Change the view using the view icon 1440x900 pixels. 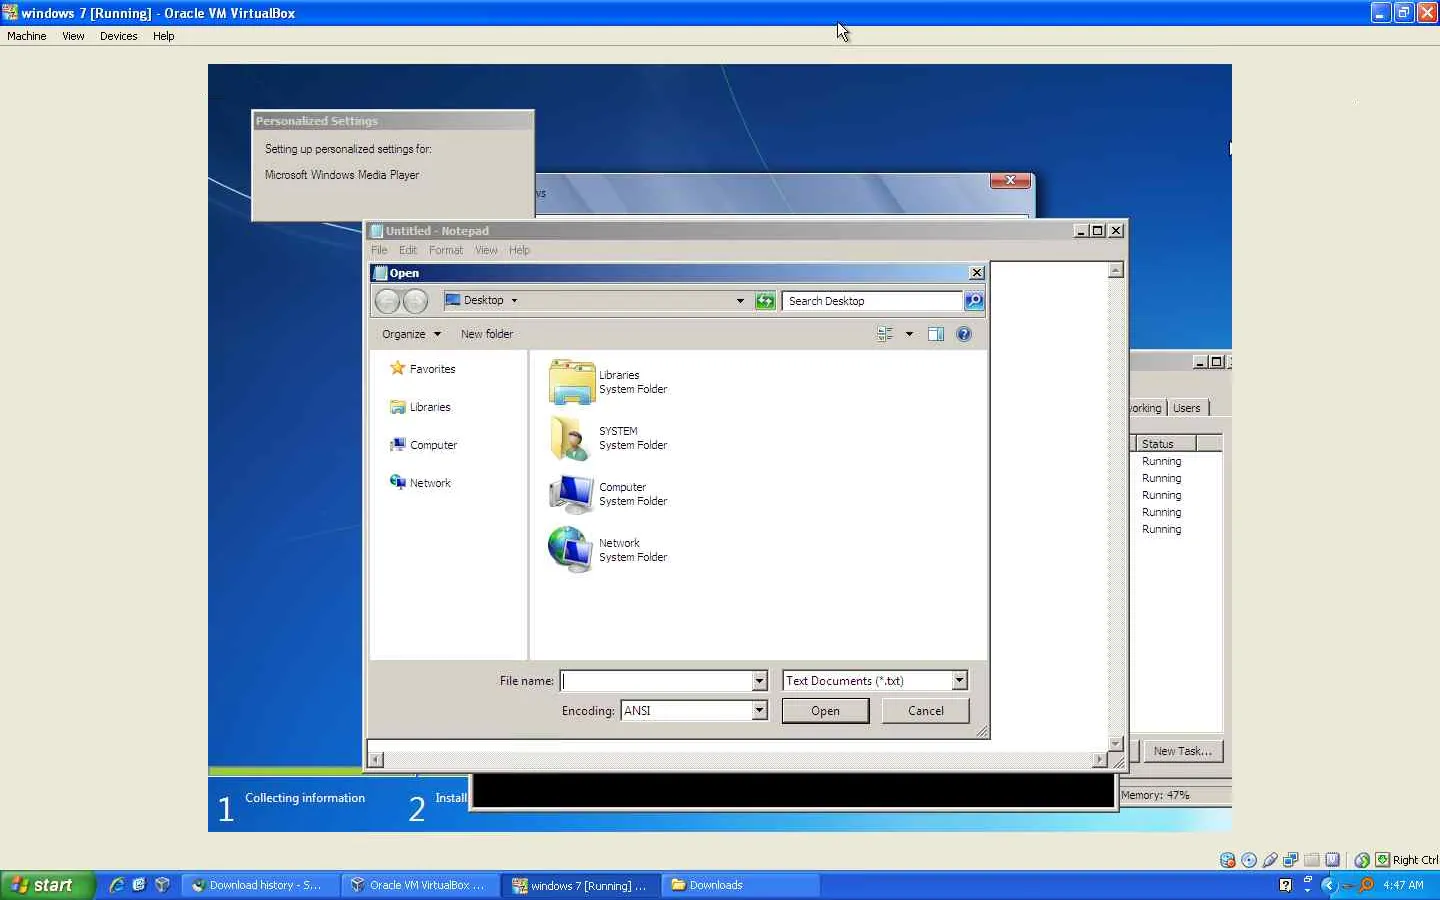(885, 335)
